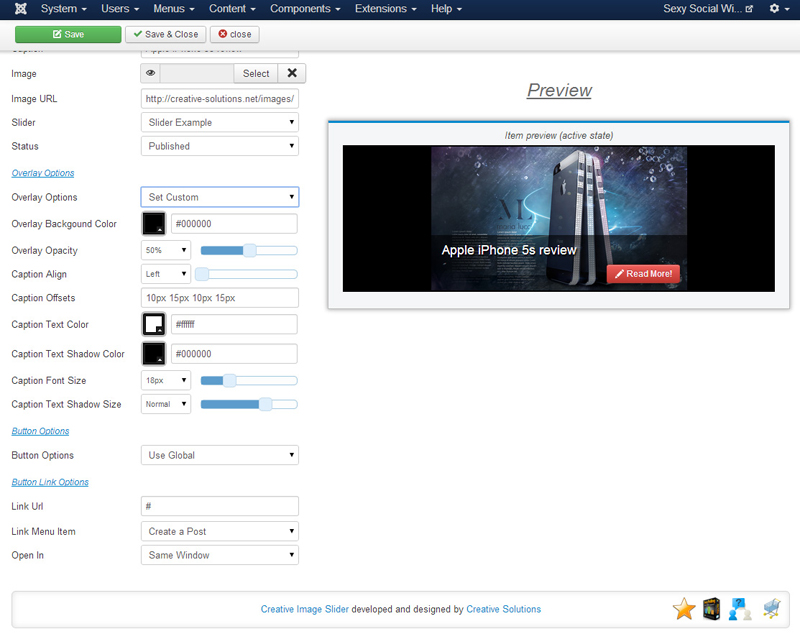Open Link Menu Item Create a Post dropdown
800x634 pixels.
(220, 531)
